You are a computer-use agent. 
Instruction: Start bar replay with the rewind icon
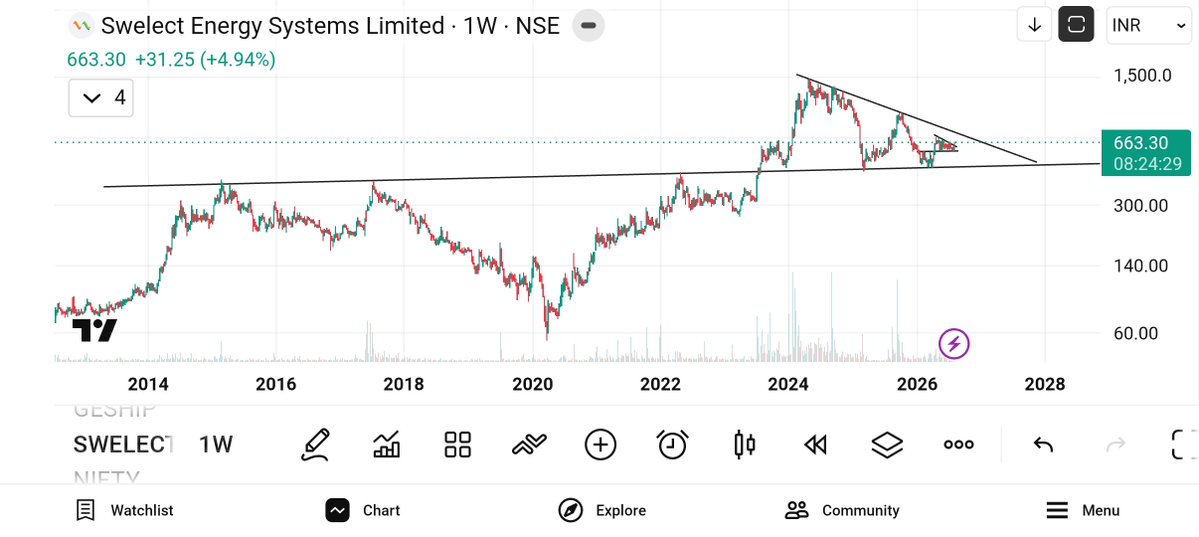(815, 444)
